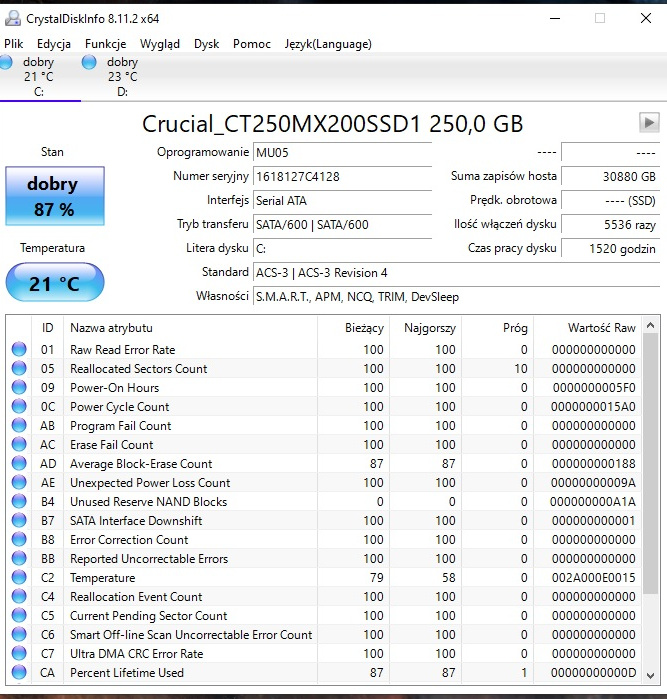
Task: Click the Czas pracy dysku value 1520 godzin
Action: [x=610, y=248]
